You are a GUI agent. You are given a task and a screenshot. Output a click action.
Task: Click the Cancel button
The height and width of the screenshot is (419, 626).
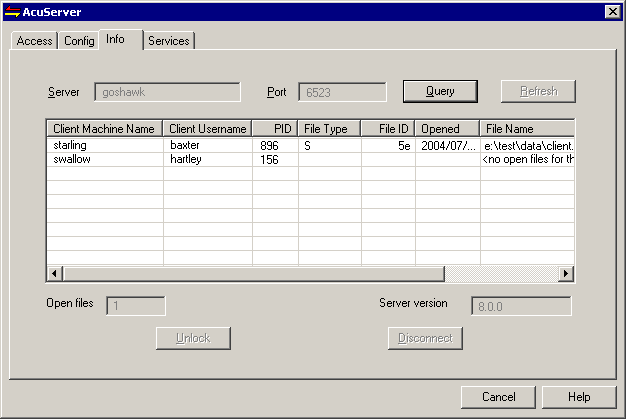[x=499, y=397]
